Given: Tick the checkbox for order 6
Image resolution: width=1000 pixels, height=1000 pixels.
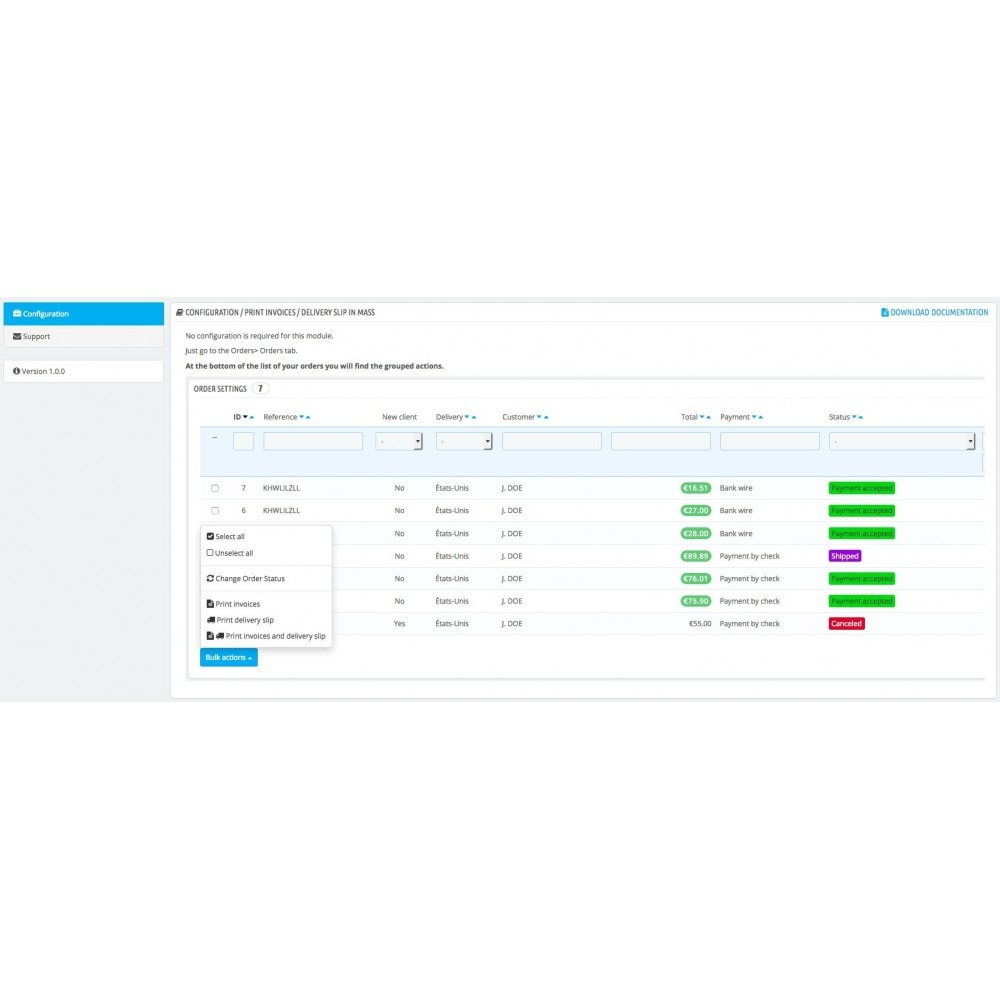Looking at the screenshot, I should 215,511.
